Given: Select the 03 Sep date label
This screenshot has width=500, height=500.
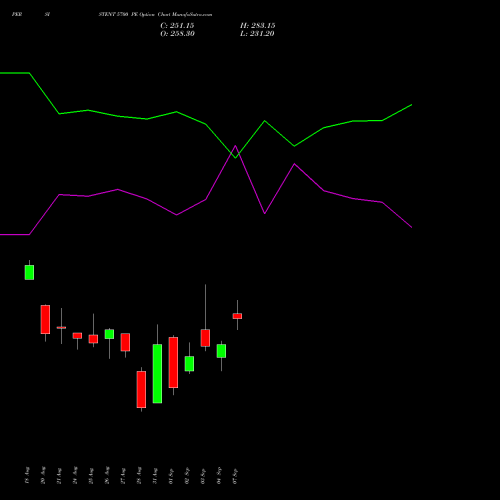Looking at the screenshot, I should [203, 475].
